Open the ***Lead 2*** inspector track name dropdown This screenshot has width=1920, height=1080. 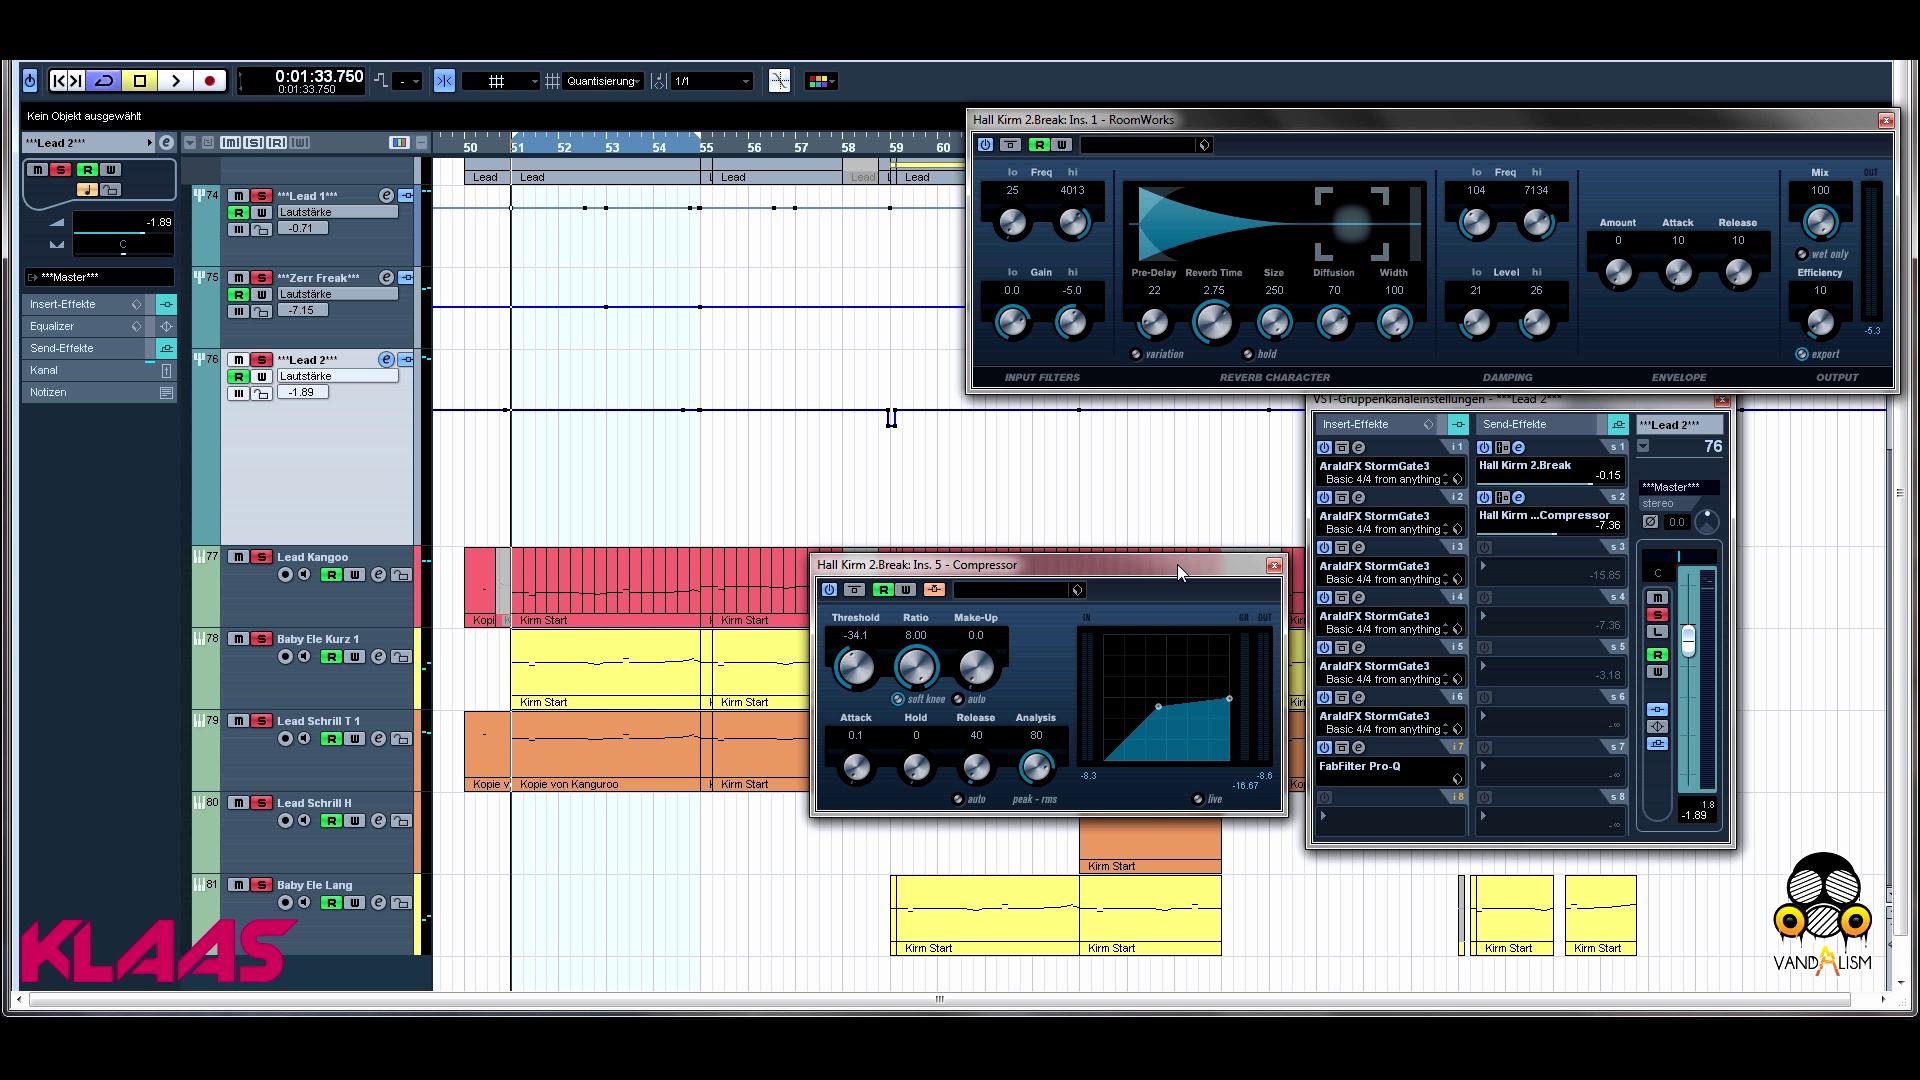pos(89,143)
